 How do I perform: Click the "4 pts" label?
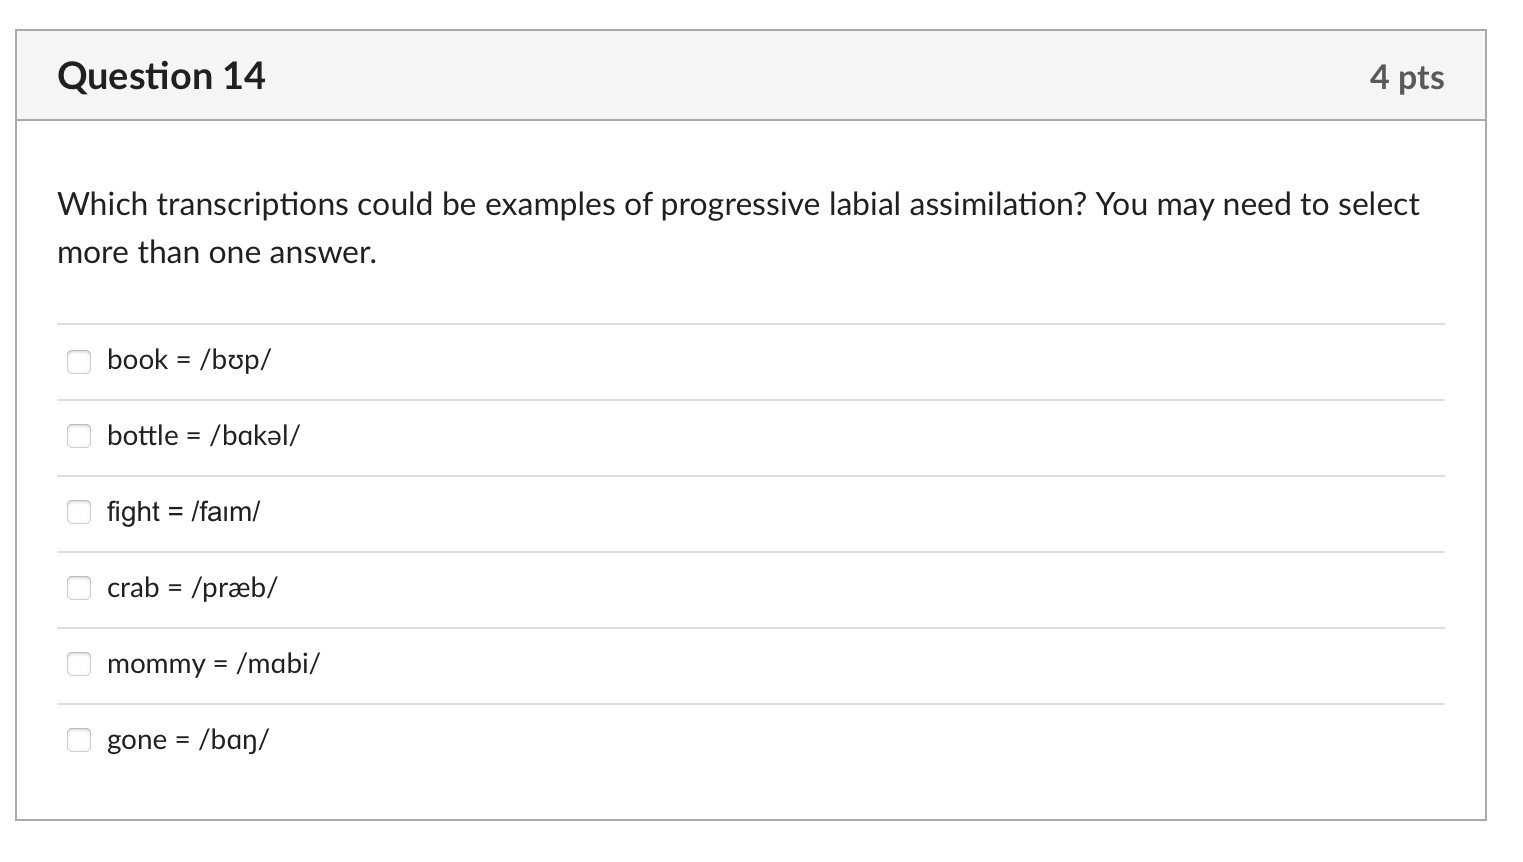pos(1408,76)
